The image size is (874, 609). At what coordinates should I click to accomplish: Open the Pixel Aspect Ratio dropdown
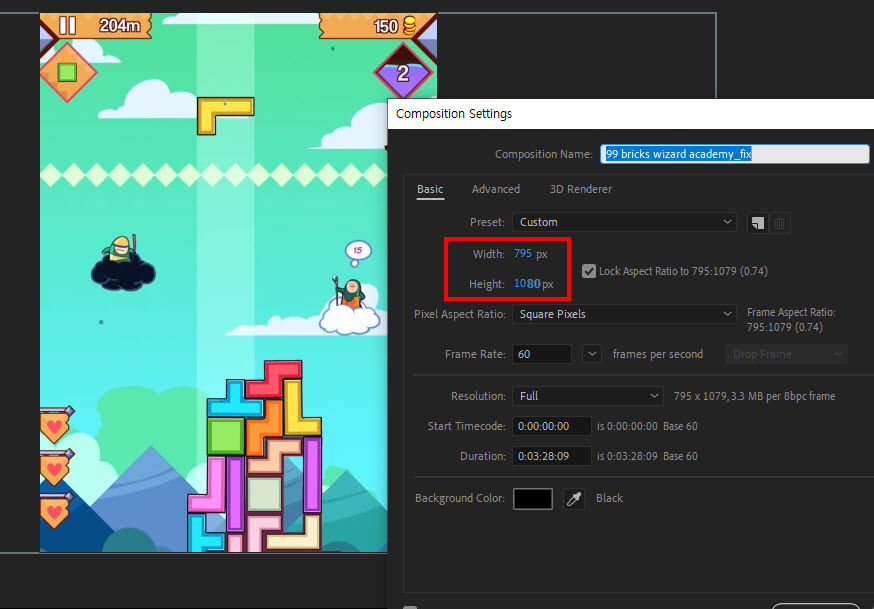point(624,314)
